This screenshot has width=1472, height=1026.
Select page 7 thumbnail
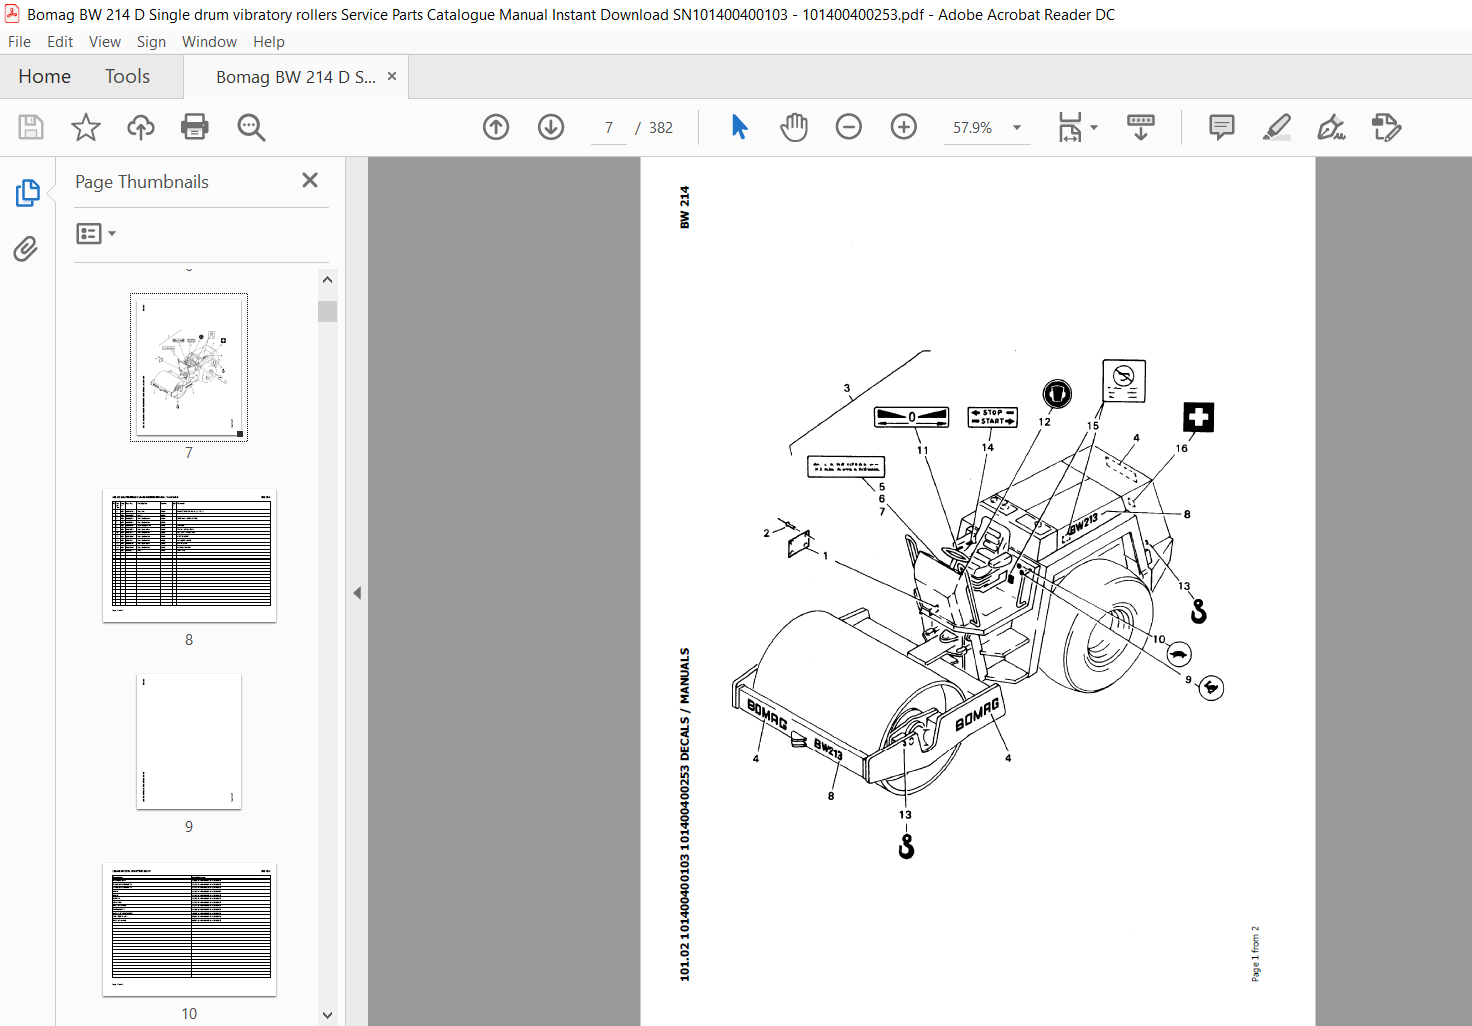click(189, 367)
